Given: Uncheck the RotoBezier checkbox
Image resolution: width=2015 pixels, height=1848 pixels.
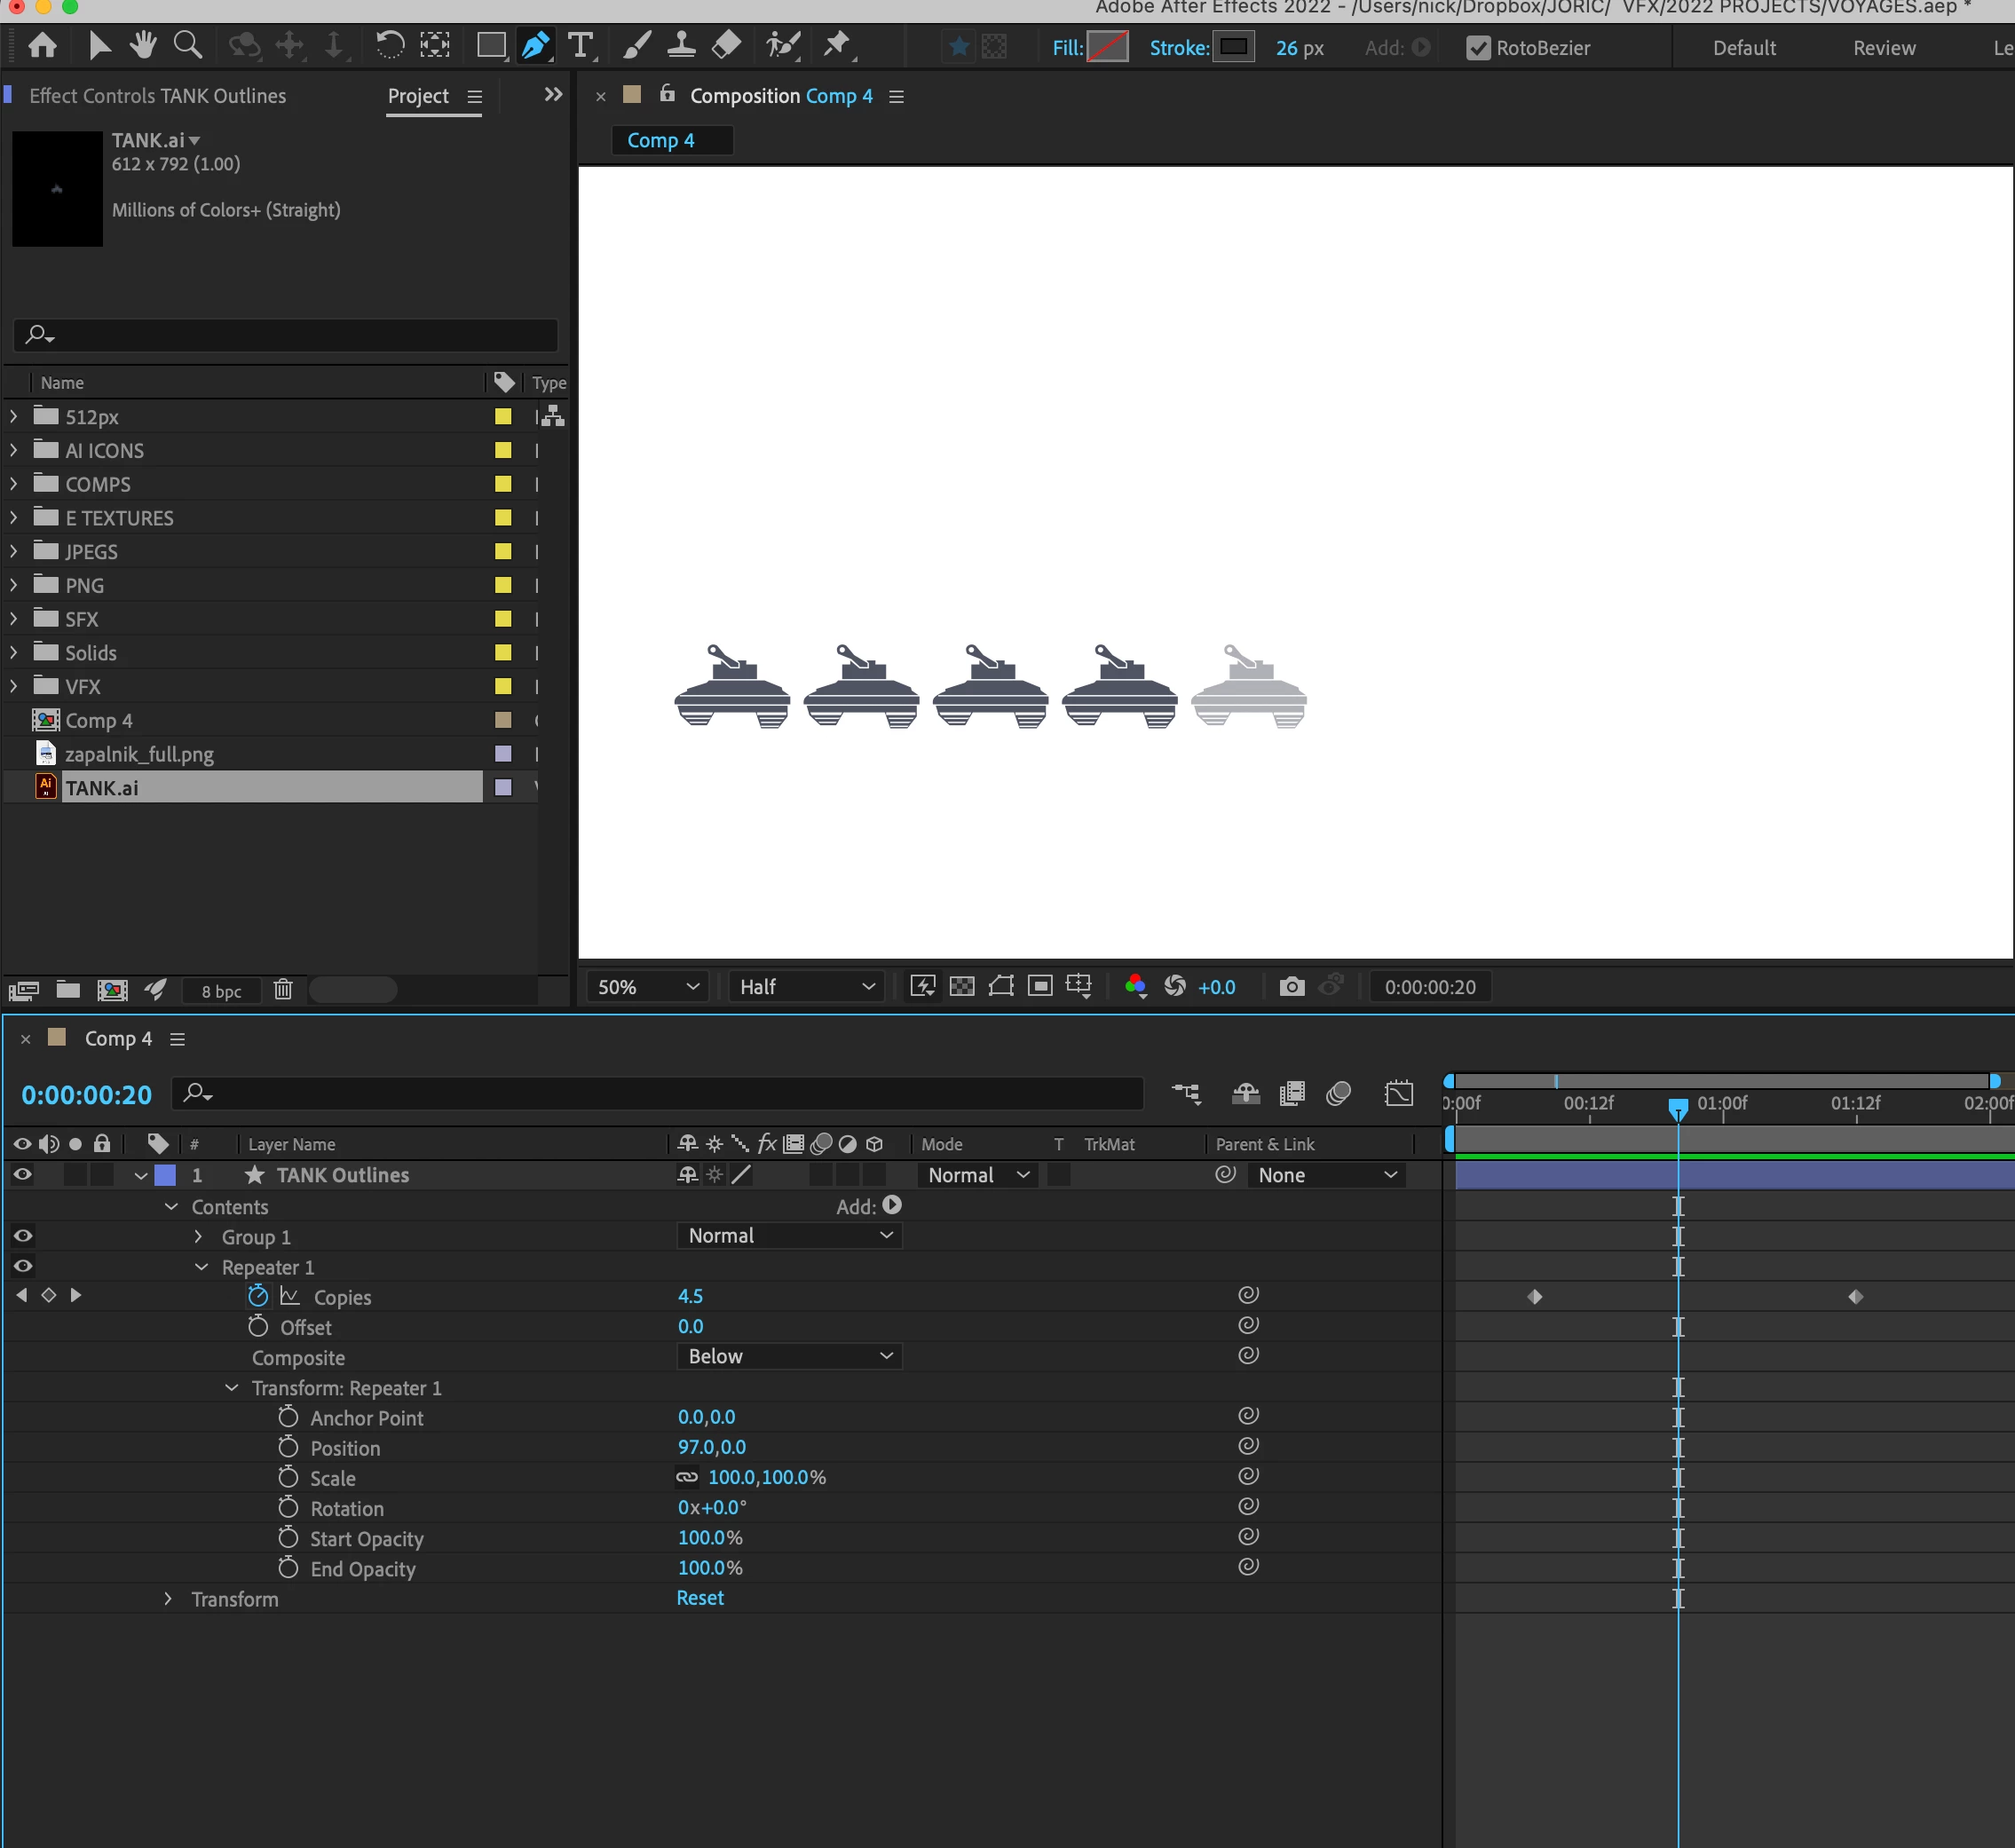Looking at the screenshot, I should 1478,48.
